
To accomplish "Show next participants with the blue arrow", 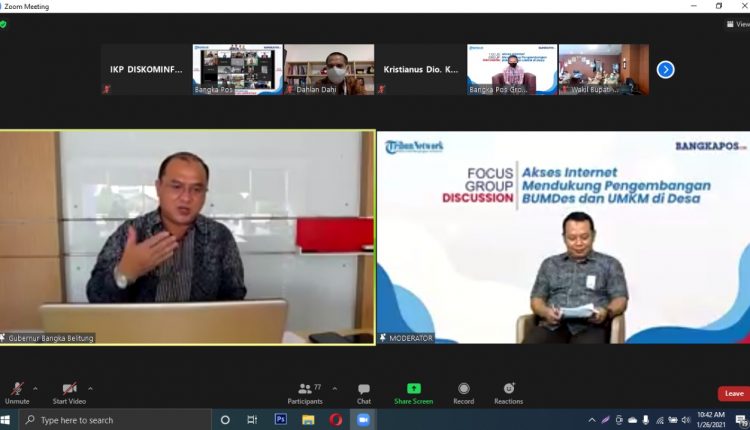I will coord(665,69).
